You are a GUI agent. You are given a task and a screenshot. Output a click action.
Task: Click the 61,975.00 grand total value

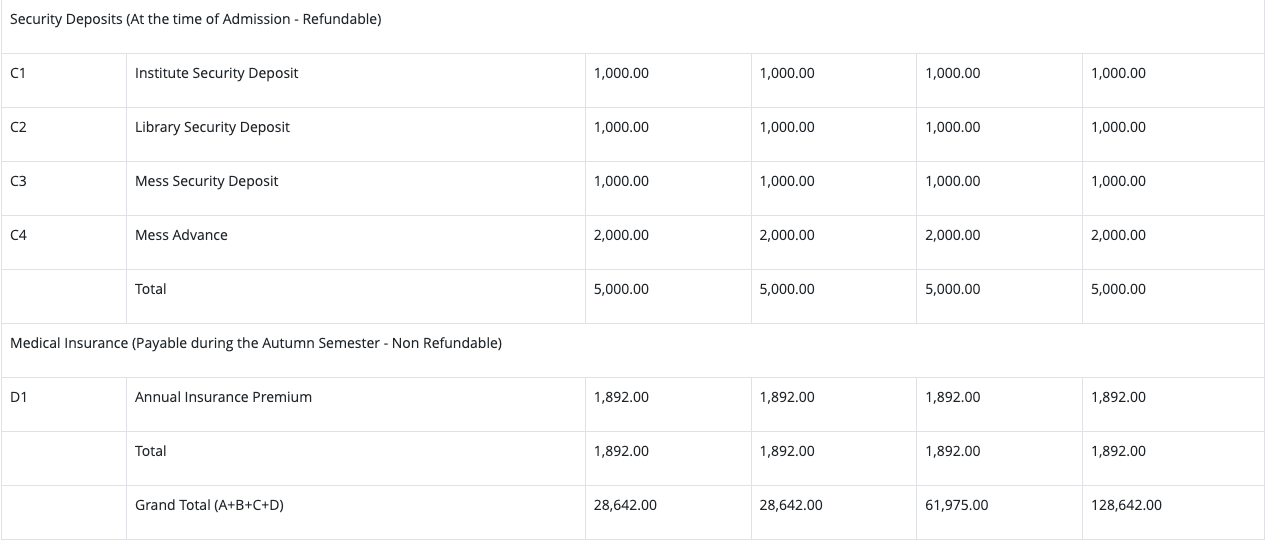pyautogui.click(x=956, y=505)
